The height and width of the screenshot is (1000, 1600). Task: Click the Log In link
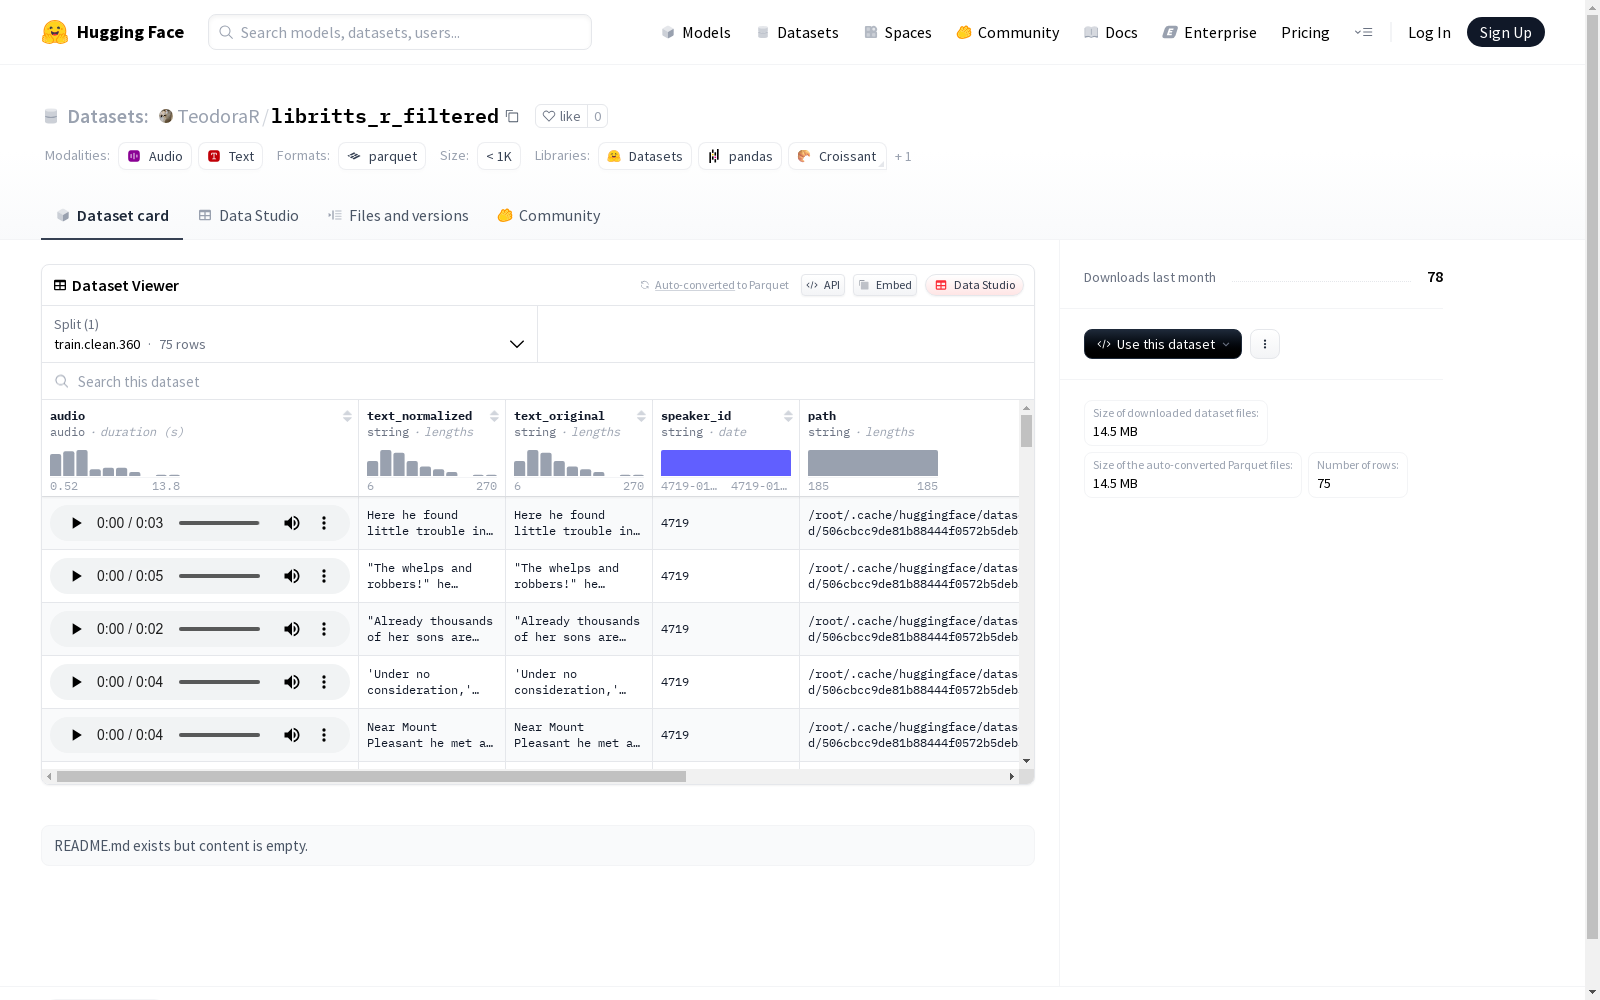[1429, 32]
